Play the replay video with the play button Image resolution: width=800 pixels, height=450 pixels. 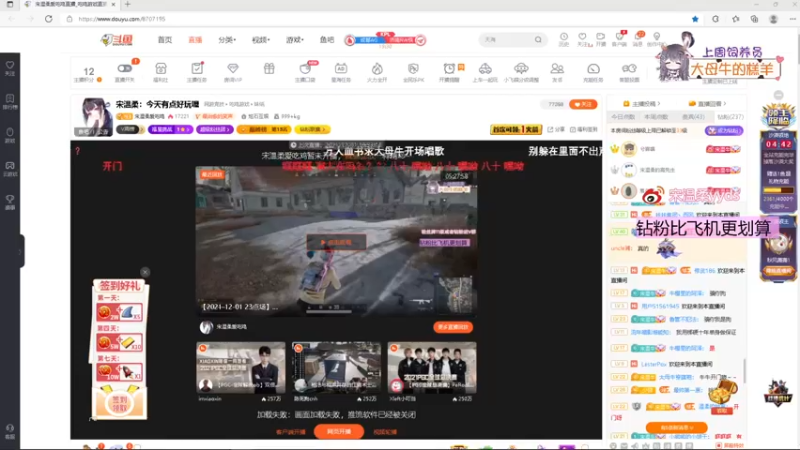(x=336, y=242)
